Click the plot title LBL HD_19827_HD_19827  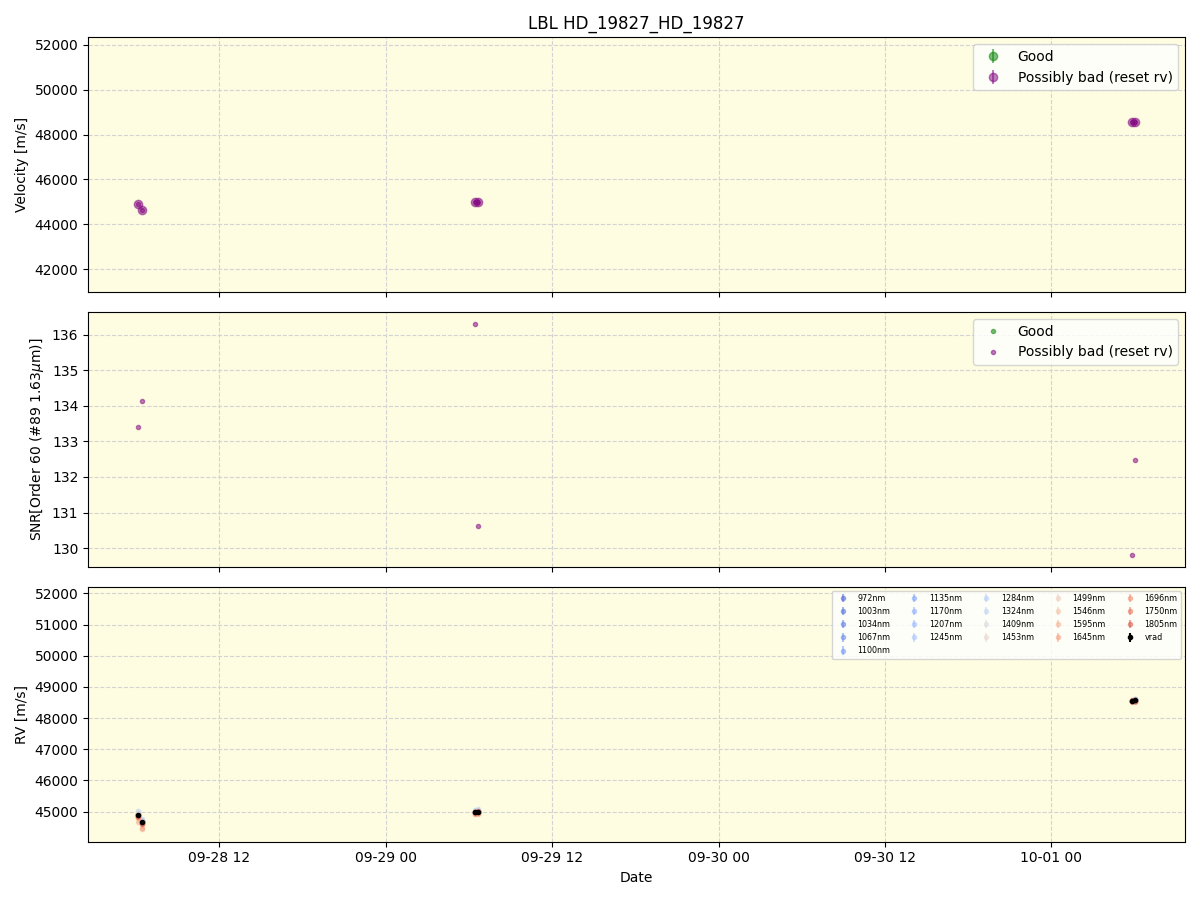coord(636,23)
